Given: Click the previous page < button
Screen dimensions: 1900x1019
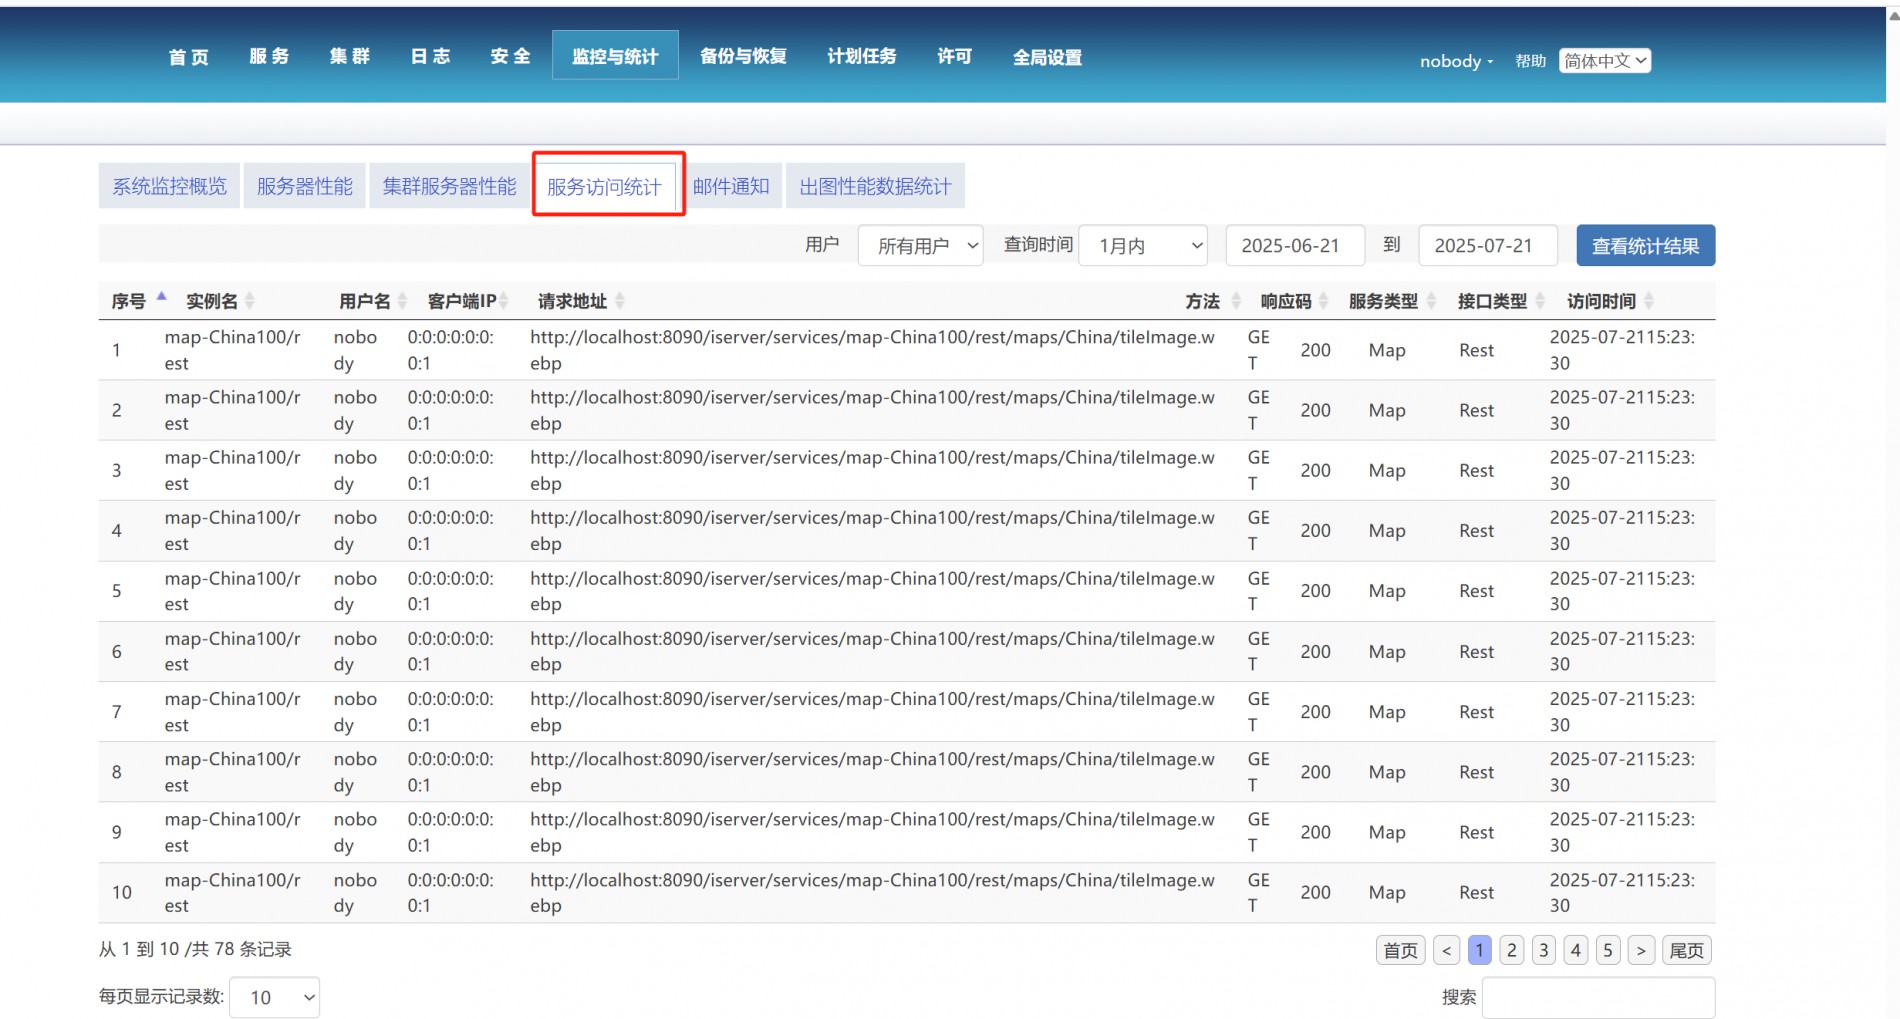Looking at the screenshot, I should click(1446, 950).
